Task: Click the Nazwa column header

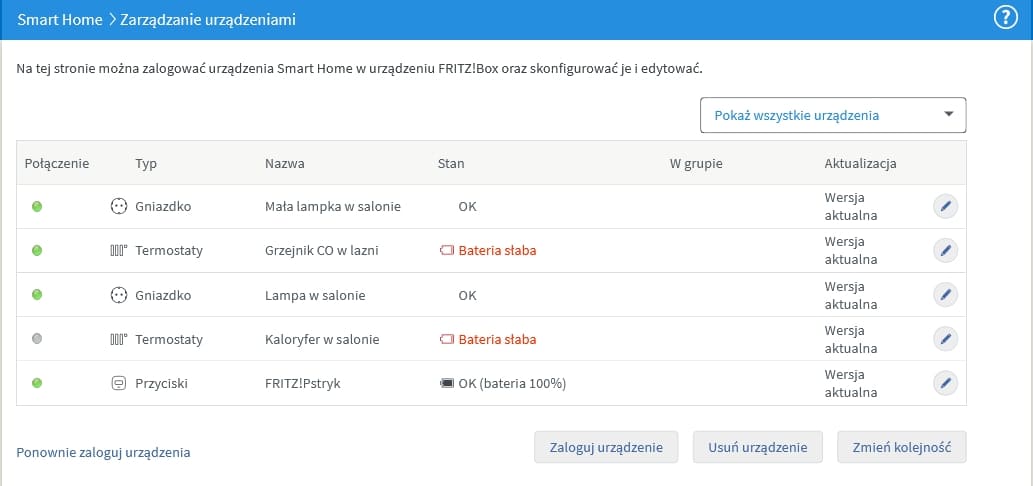Action: click(x=285, y=163)
